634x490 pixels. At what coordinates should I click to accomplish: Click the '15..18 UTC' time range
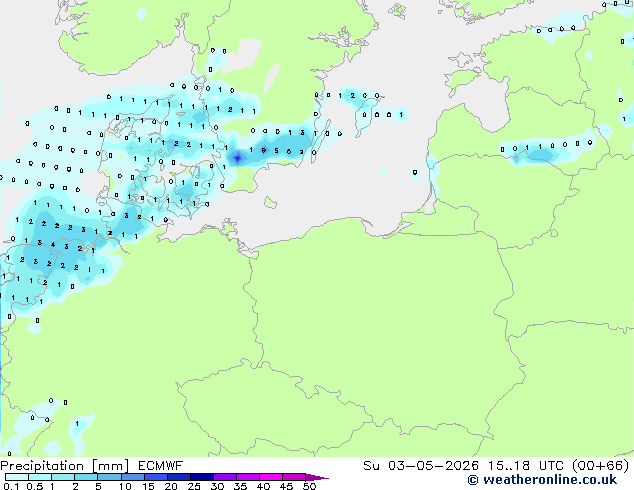coord(525,466)
